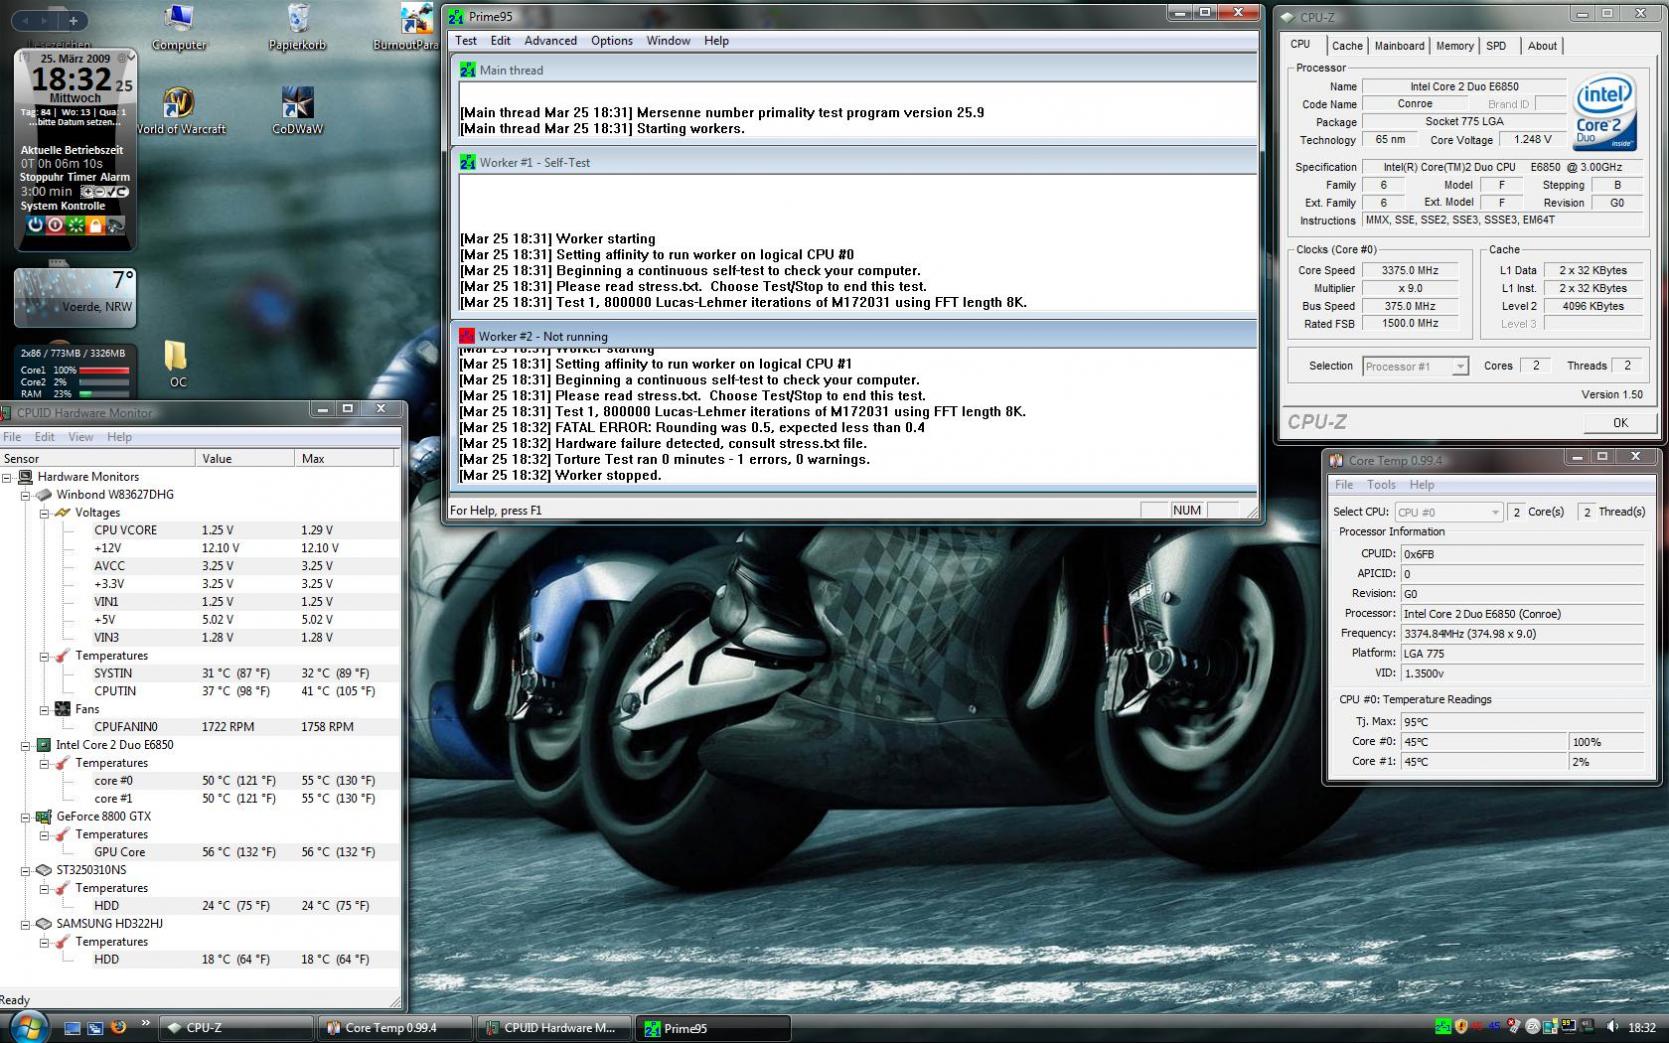Viewport: 1669px width, 1043px height.
Task: Open the Processor #1 selection dropdown in CPU-Z
Action: [1415, 366]
